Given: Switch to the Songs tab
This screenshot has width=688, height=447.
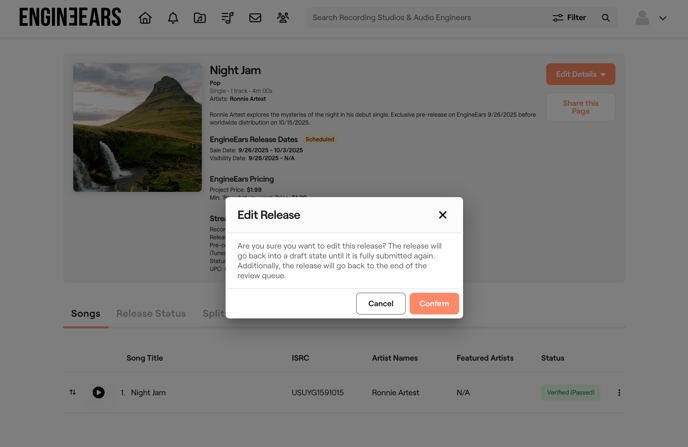Looking at the screenshot, I should (86, 314).
